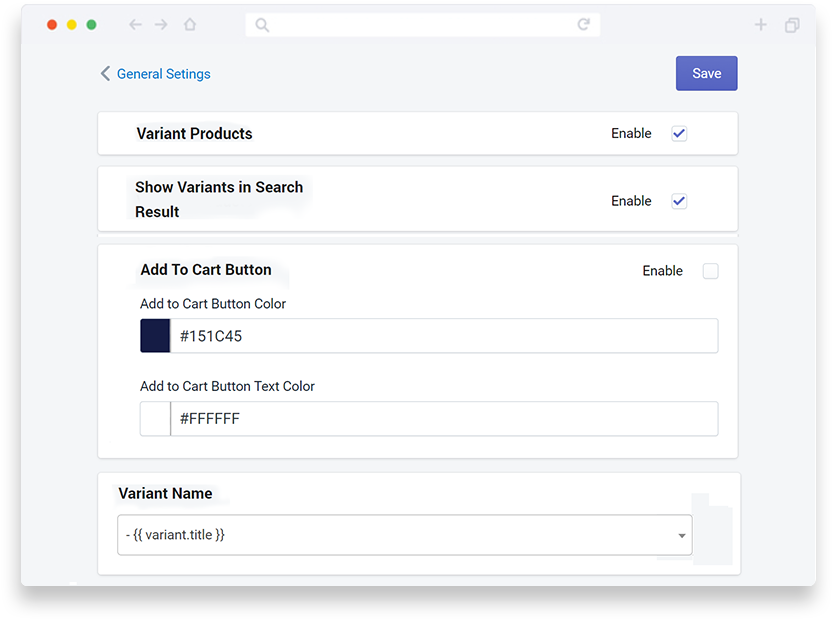
Task: Click the search magnifier icon in address bar
Action: [262, 25]
